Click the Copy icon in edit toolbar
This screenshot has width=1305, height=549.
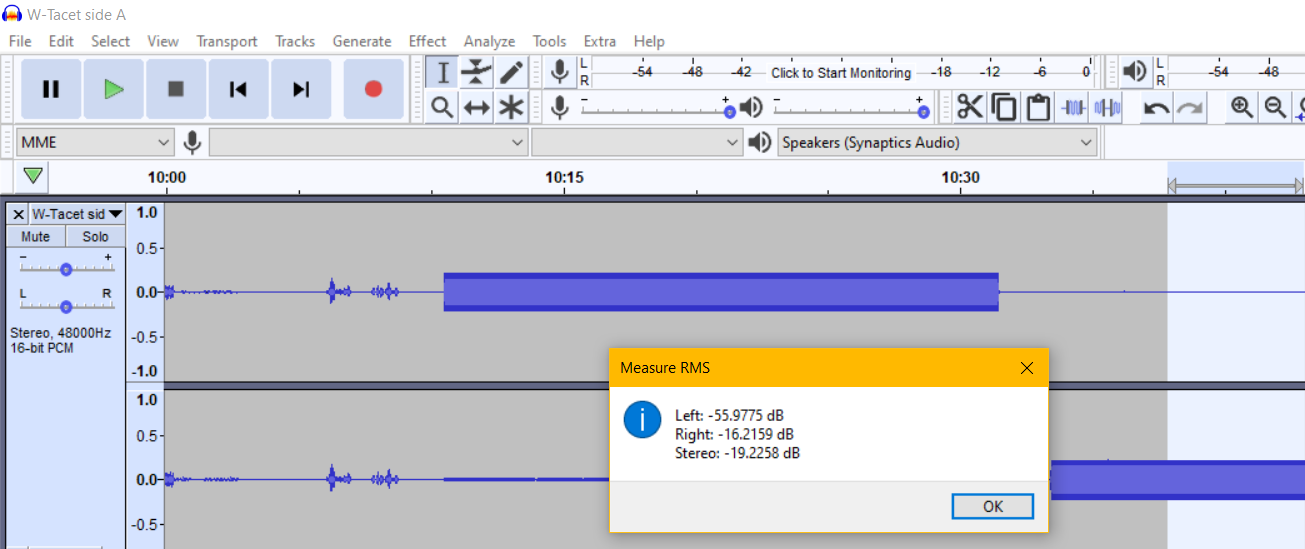(1004, 107)
